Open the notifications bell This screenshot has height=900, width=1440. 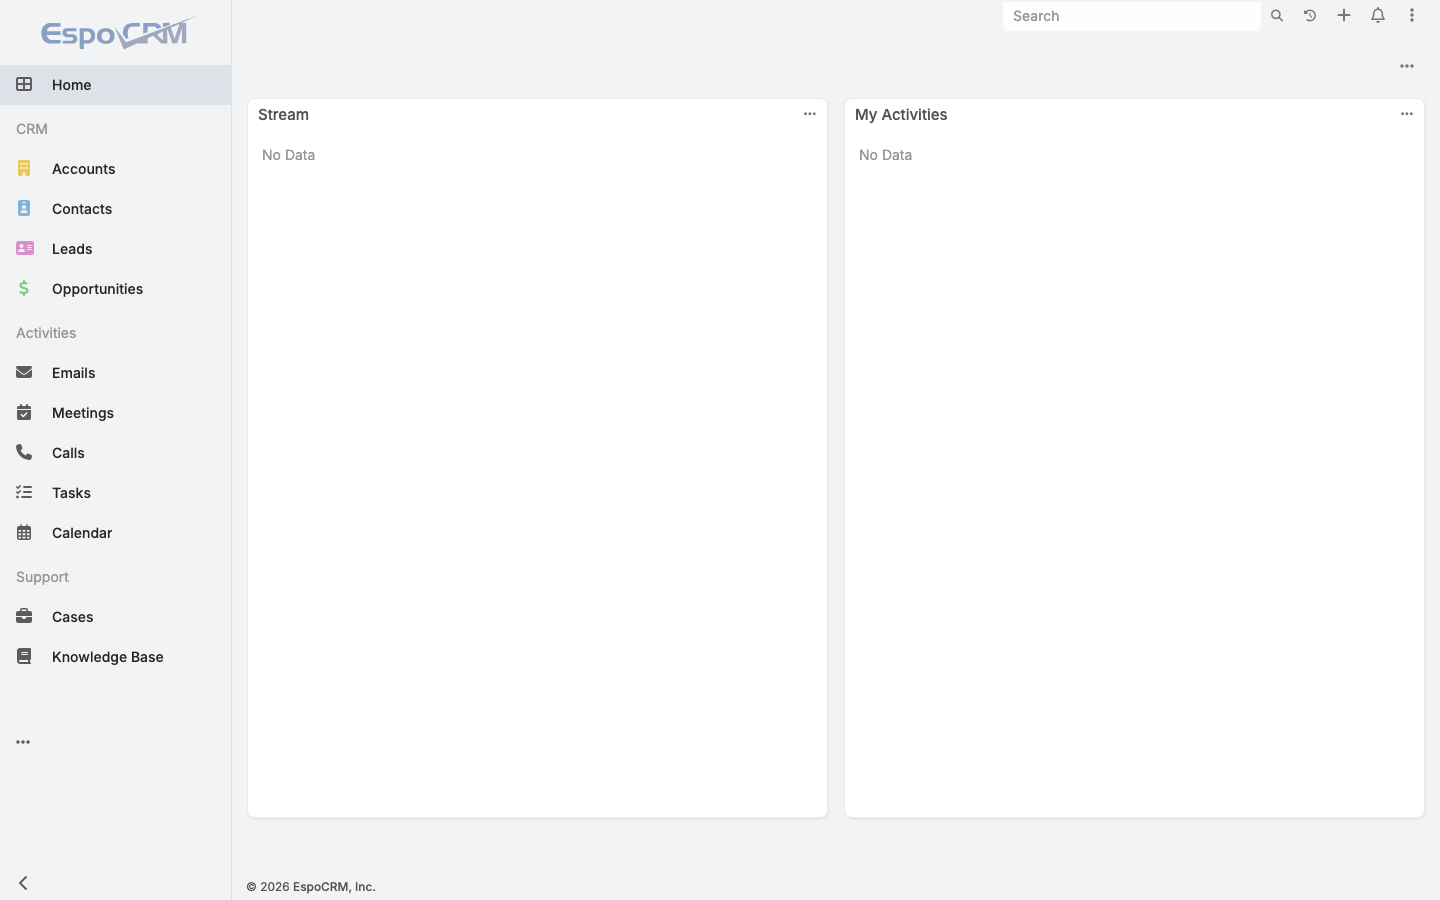[x=1378, y=16]
